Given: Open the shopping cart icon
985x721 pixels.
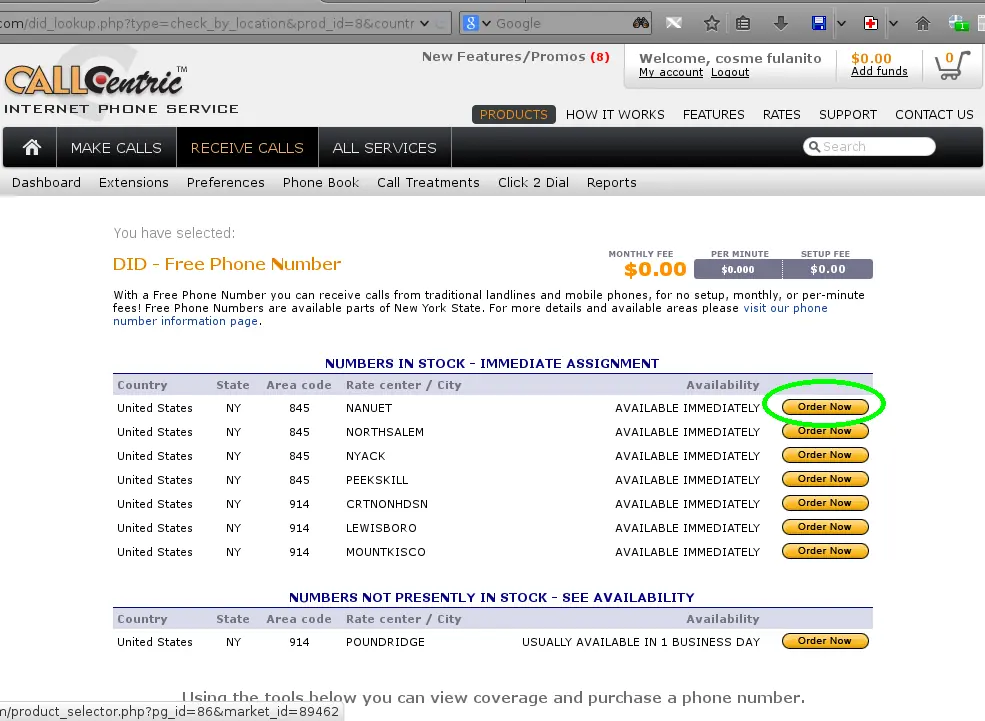Looking at the screenshot, I should (948, 65).
